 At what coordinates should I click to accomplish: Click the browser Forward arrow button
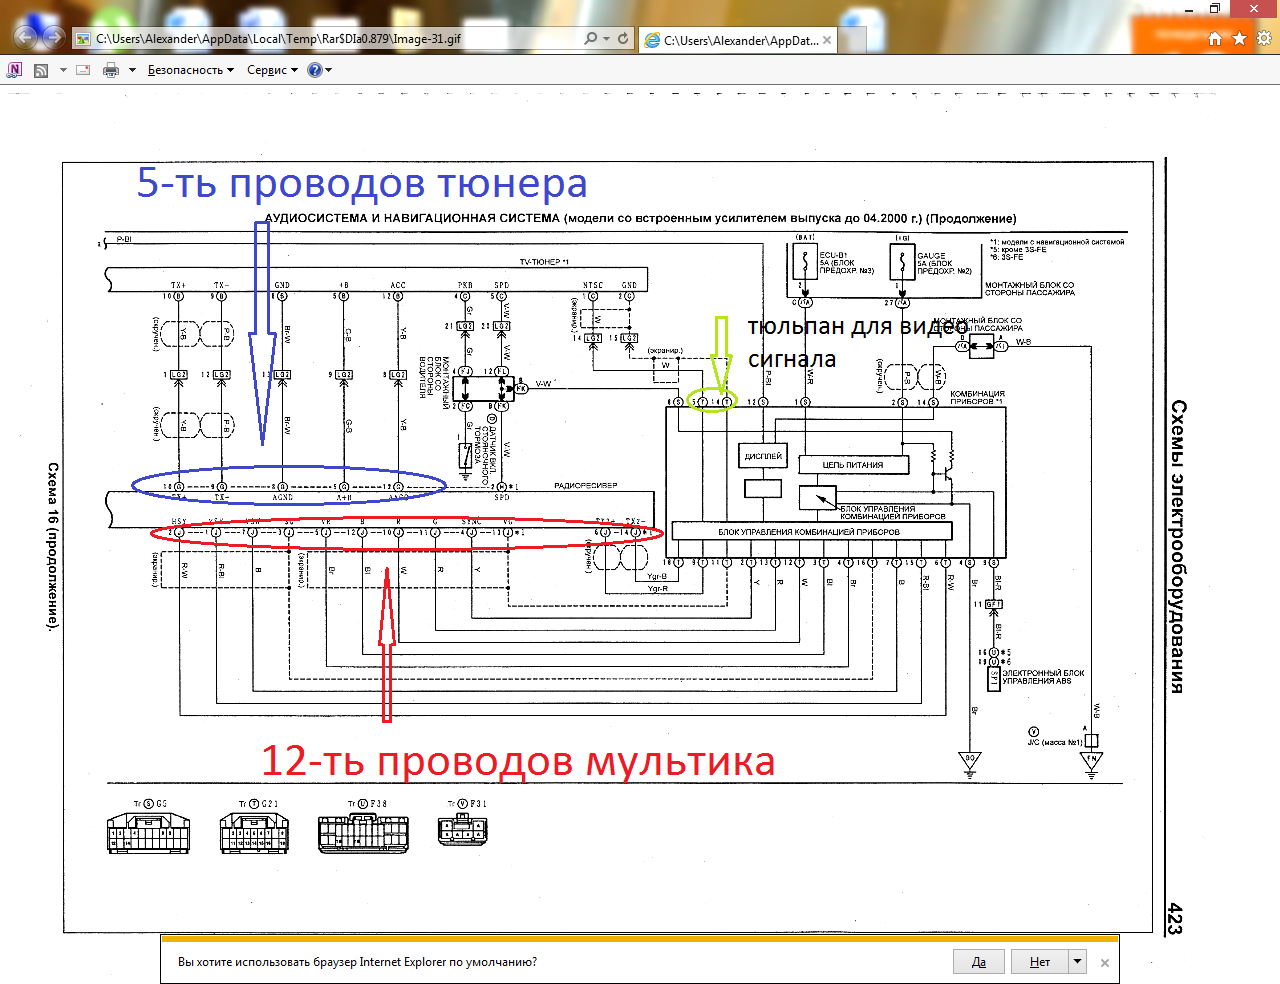(x=53, y=38)
